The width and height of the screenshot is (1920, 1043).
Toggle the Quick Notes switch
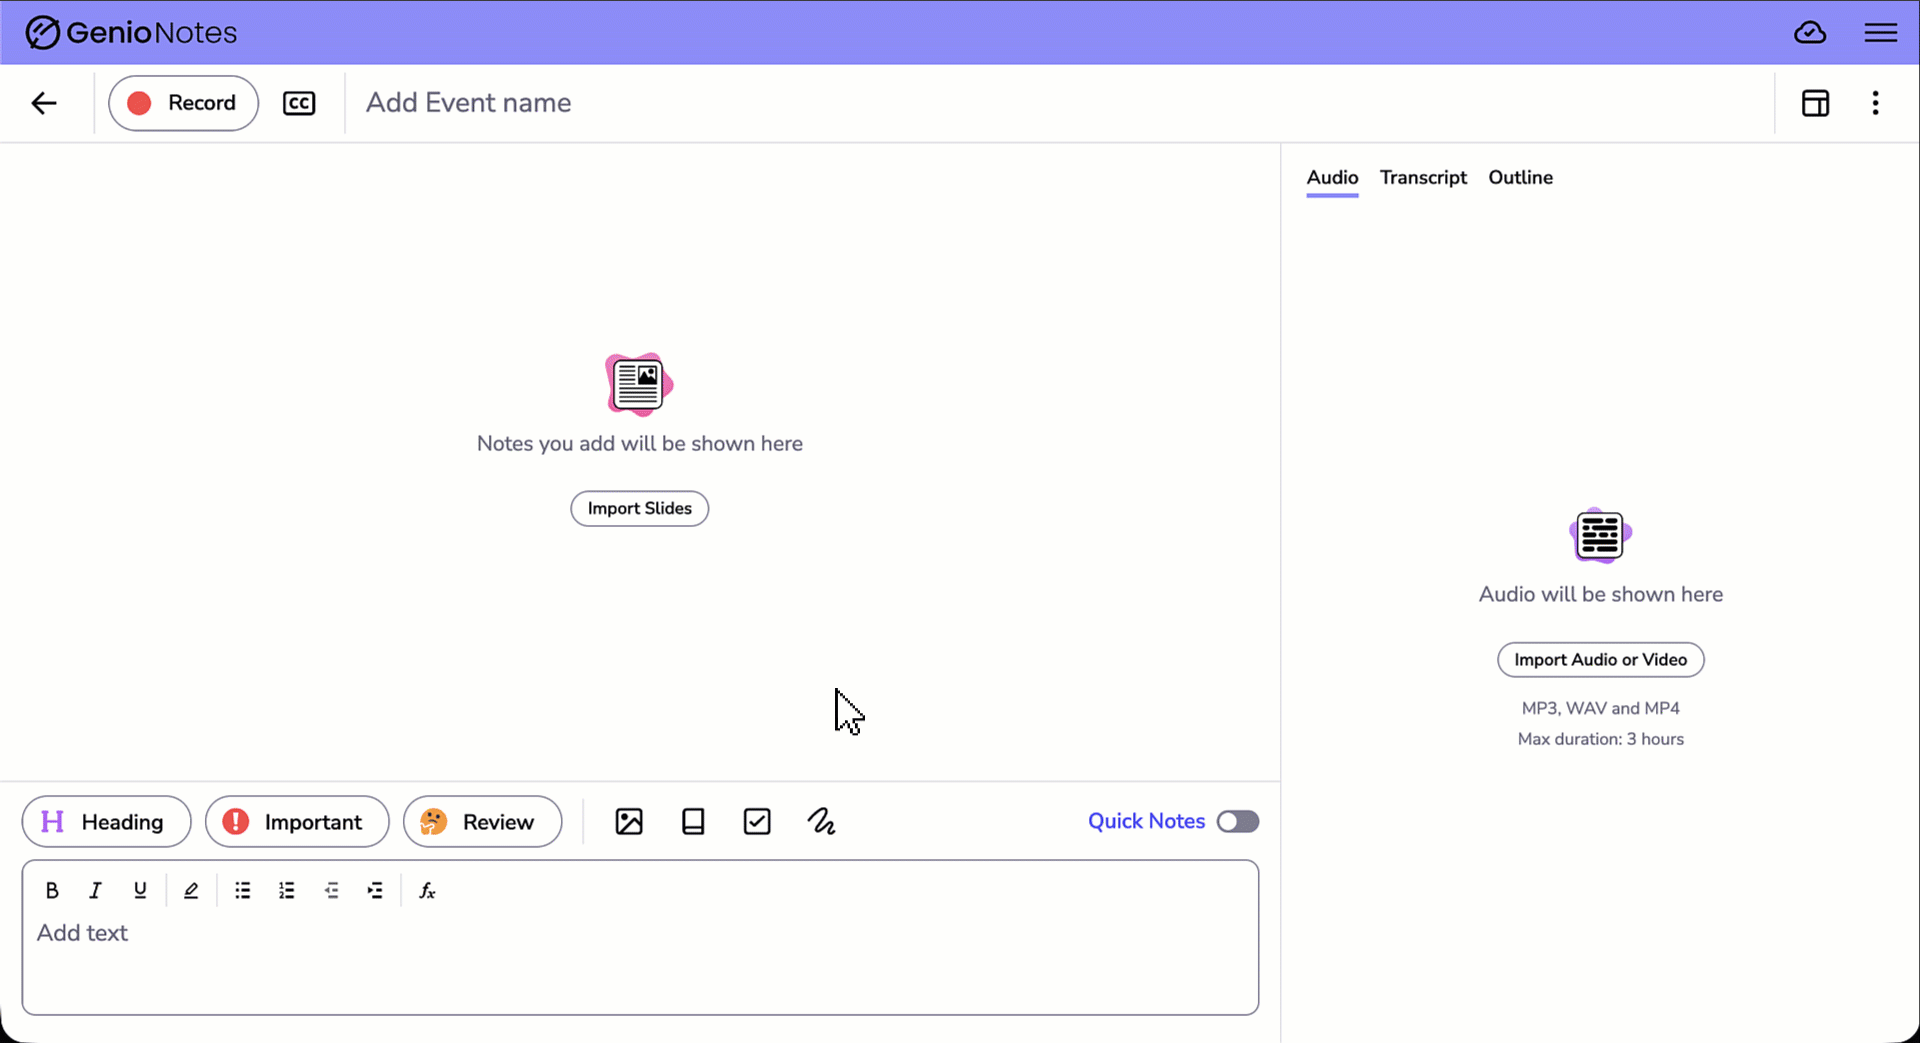pyautogui.click(x=1238, y=822)
